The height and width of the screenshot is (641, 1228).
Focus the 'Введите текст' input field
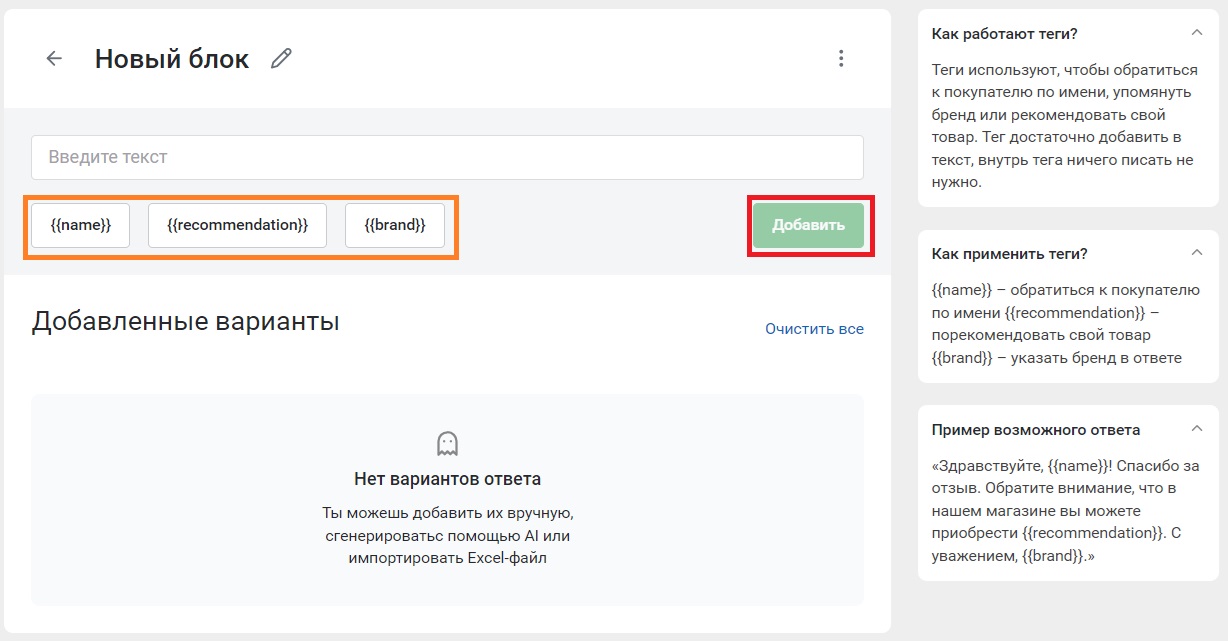click(447, 157)
